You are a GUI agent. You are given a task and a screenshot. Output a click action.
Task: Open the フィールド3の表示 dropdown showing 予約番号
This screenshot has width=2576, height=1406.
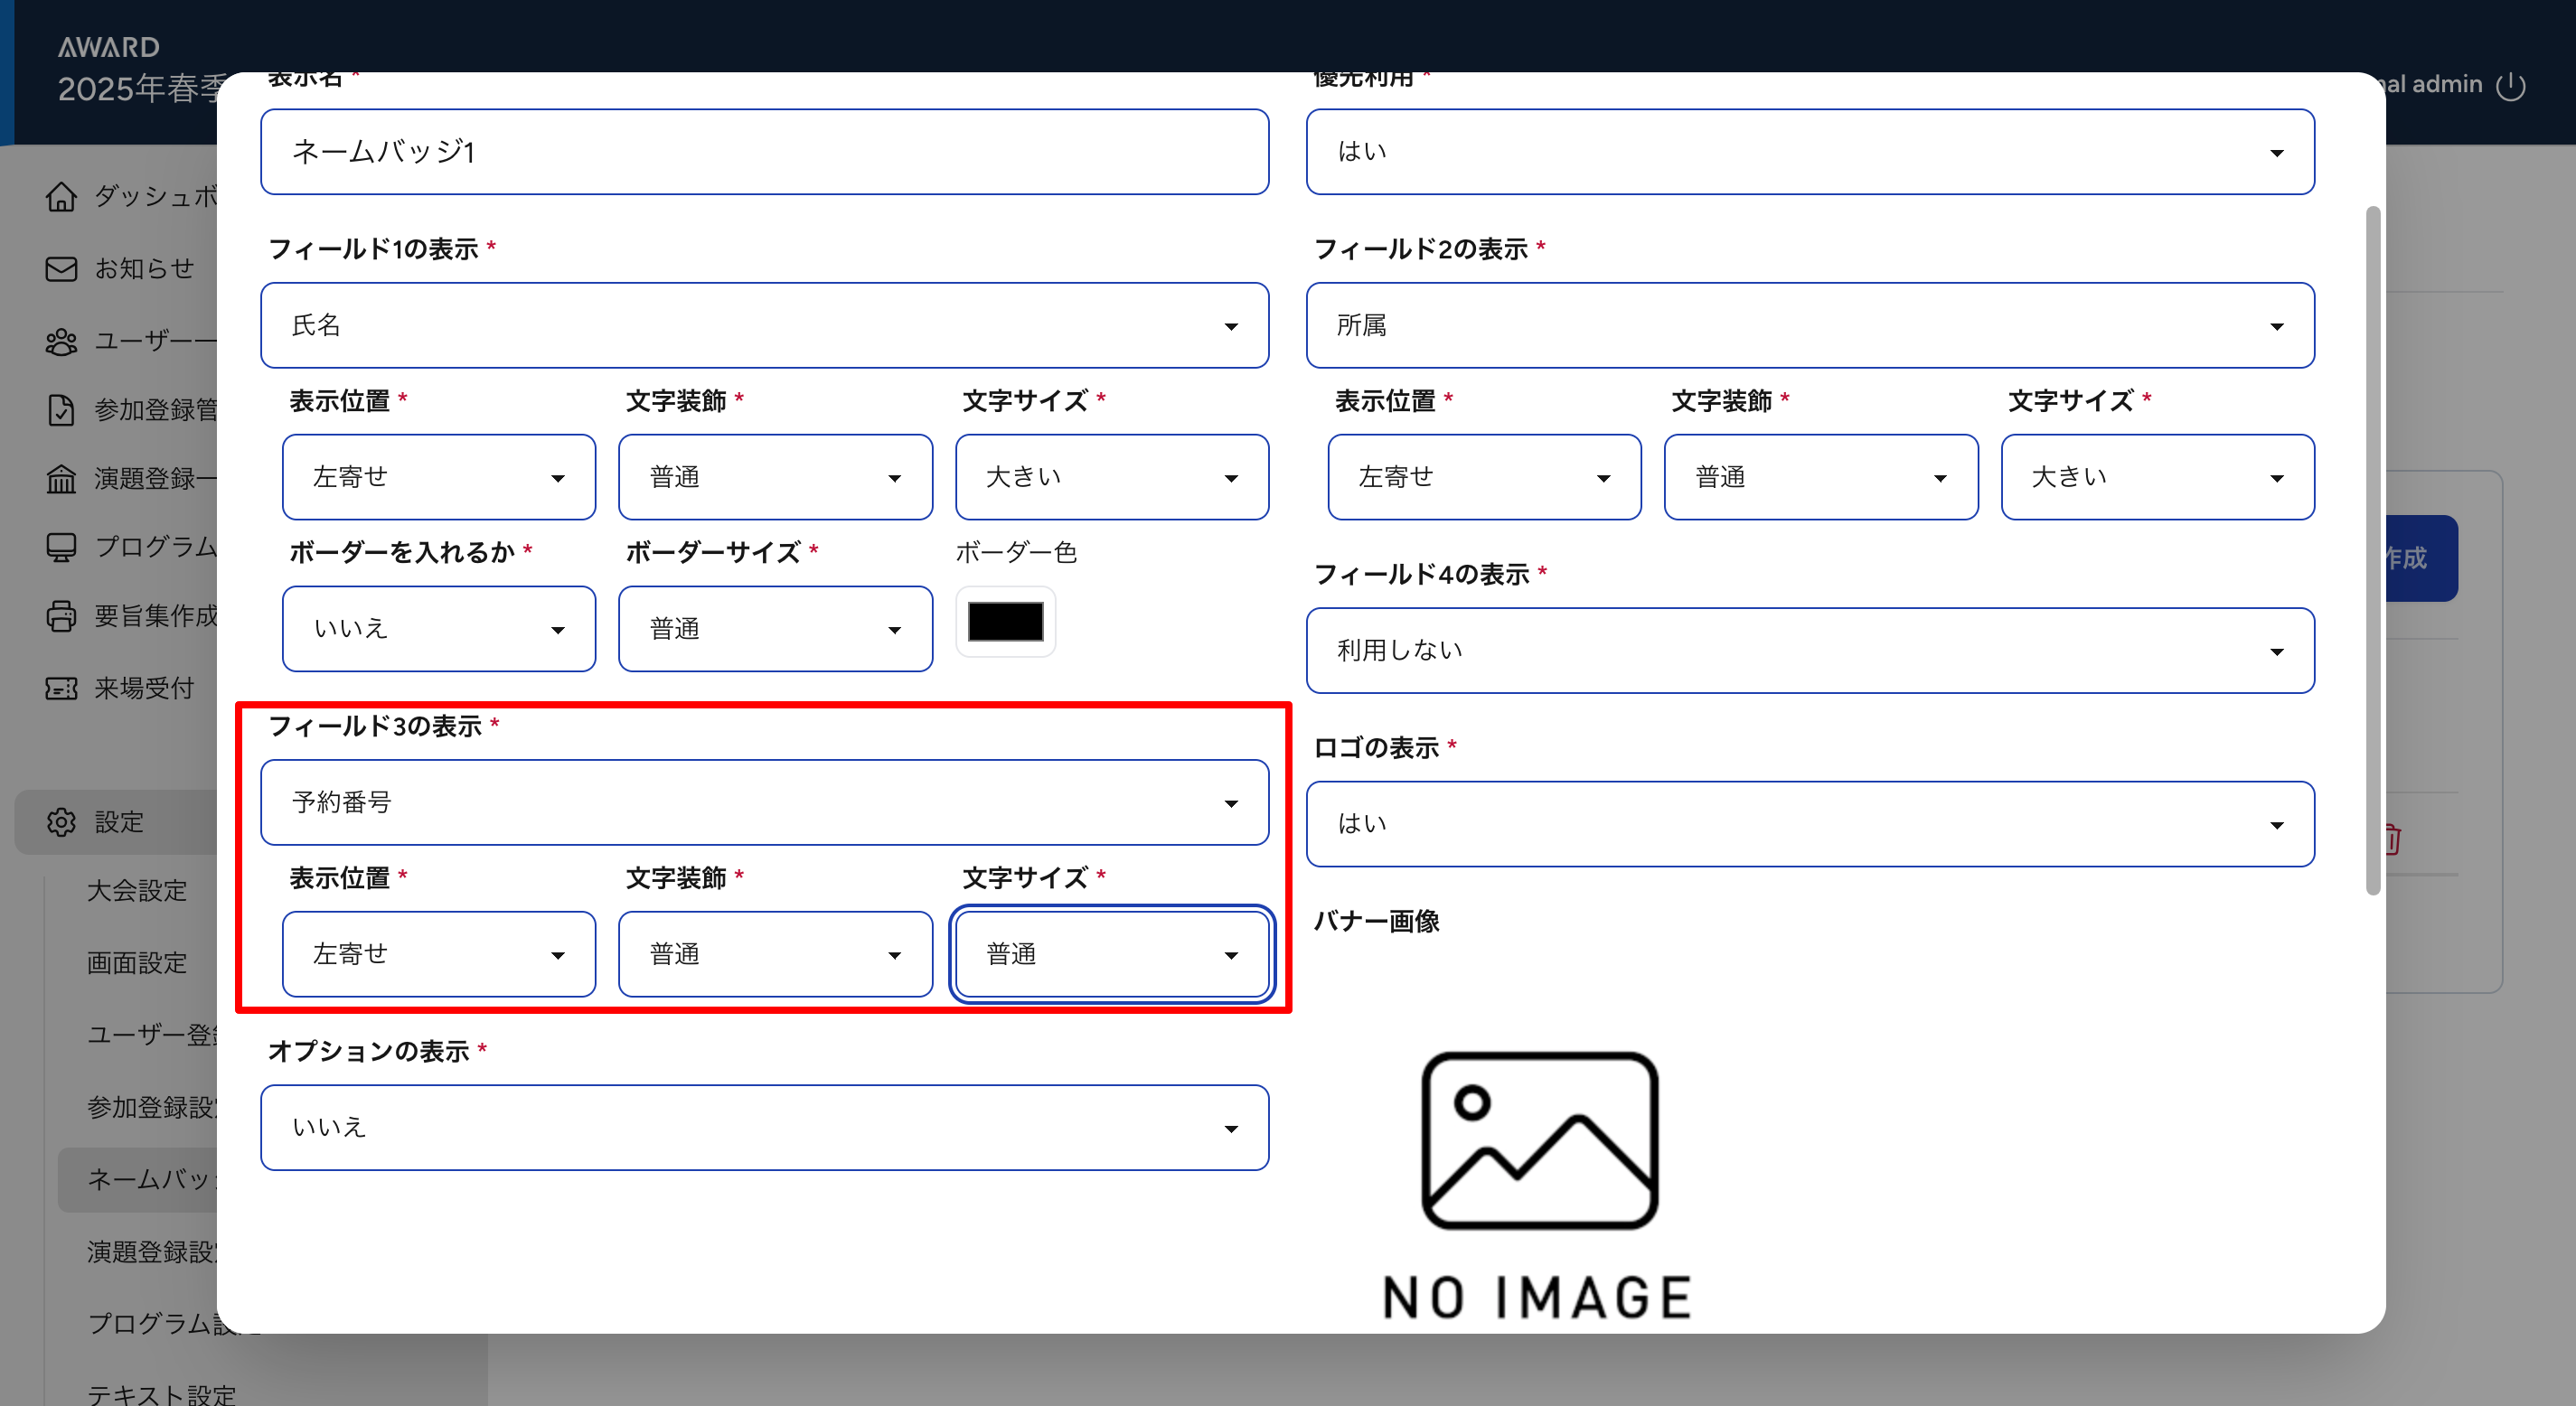[x=764, y=803]
